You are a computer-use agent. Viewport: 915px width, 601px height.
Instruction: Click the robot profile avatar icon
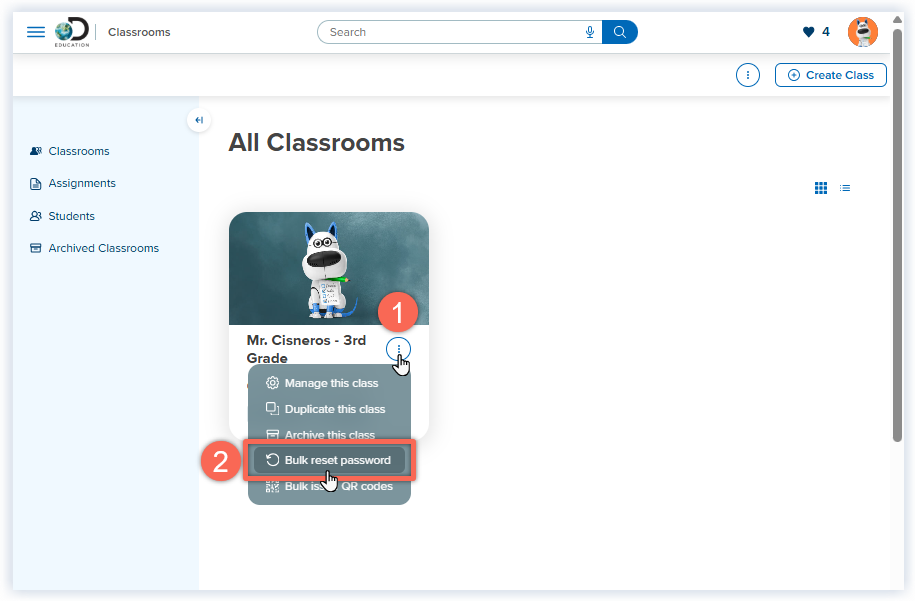click(x=862, y=31)
